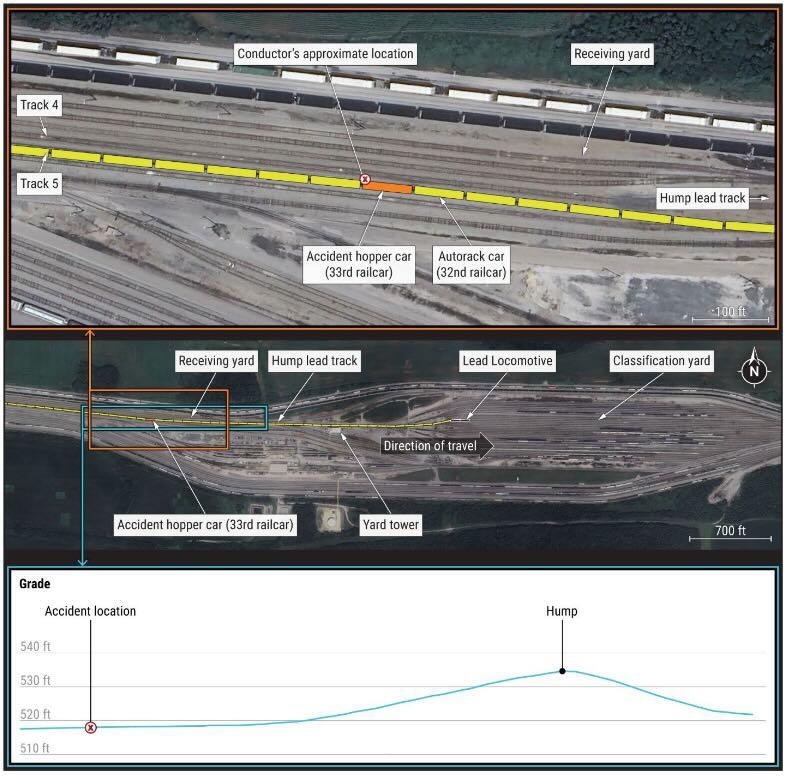Click the '520 ft' axis label

click(x=35, y=714)
